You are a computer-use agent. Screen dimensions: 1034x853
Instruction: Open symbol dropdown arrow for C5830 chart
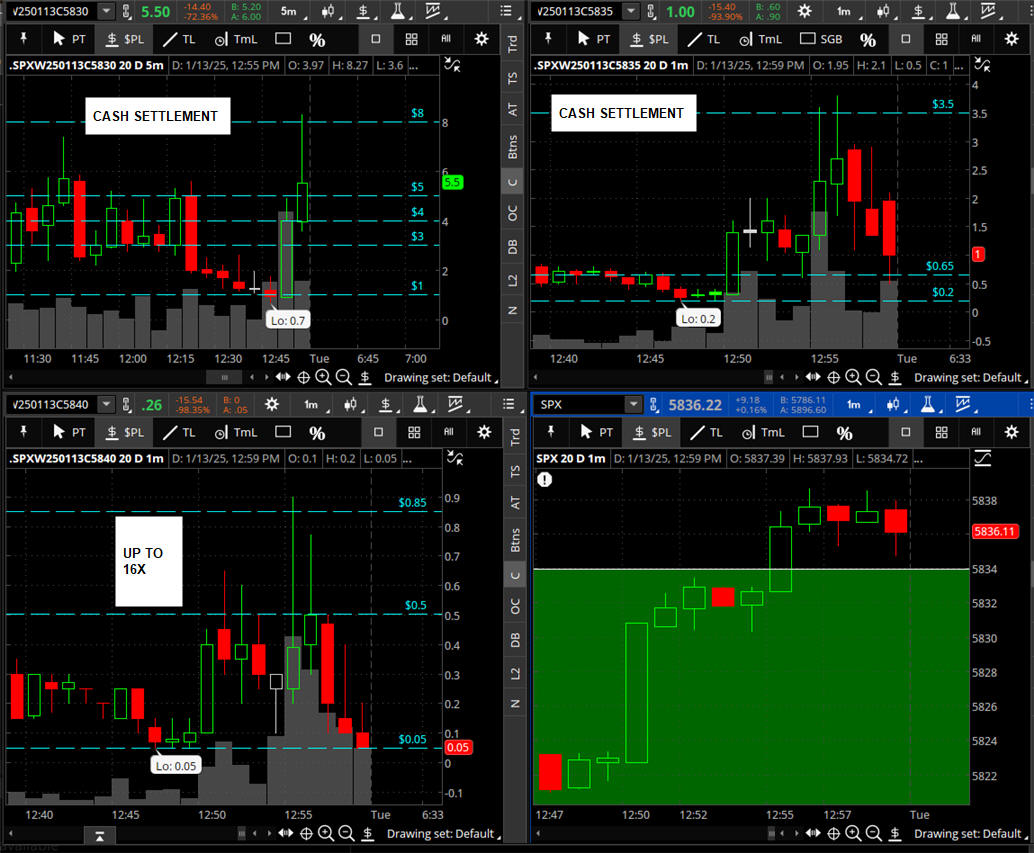pyautogui.click(x=107, y=11)
